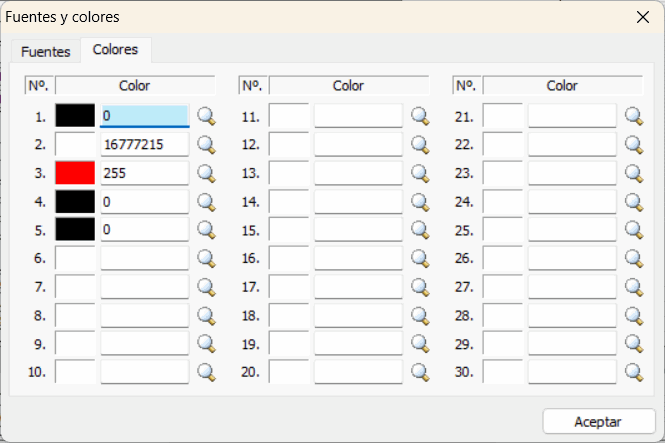Focus the color 5 value field
The height and width of the screenshot is (443, 665).
click(x=145, y=229)
